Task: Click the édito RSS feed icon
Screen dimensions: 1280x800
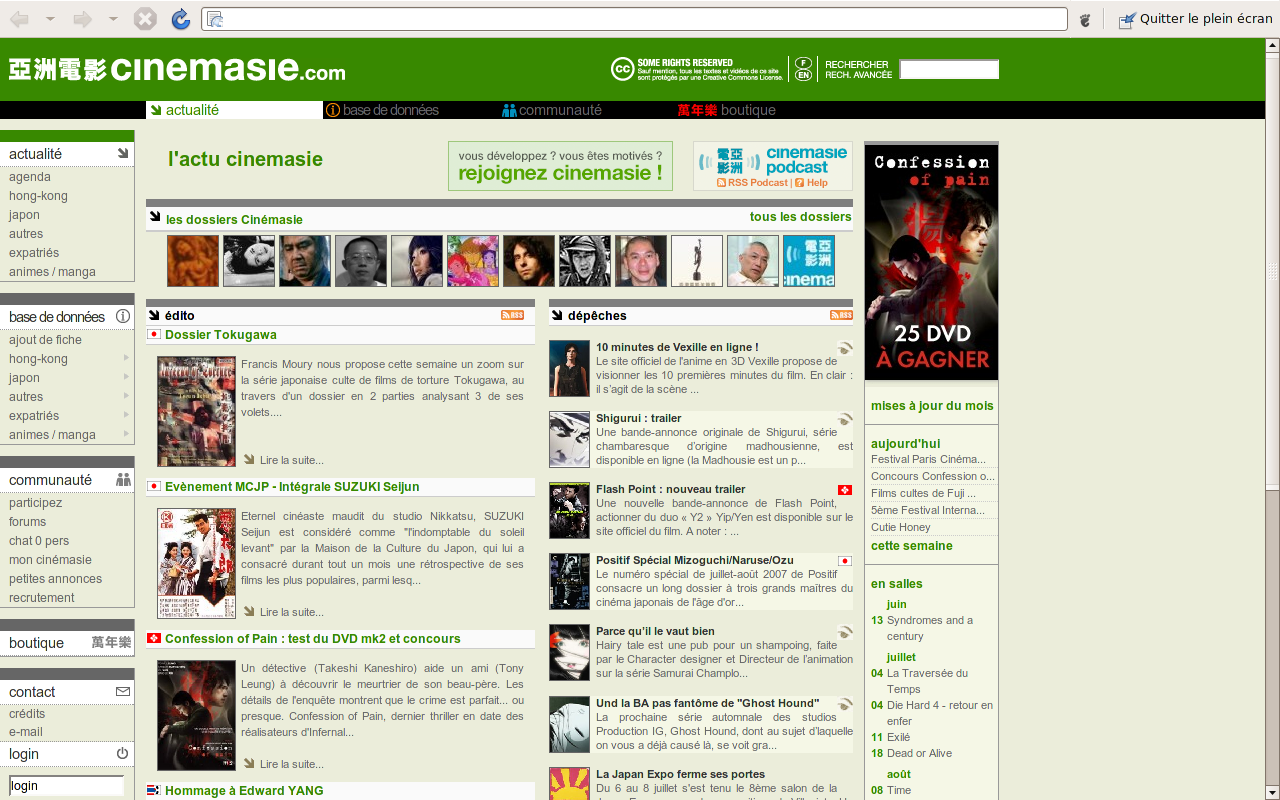Action: 512,315
